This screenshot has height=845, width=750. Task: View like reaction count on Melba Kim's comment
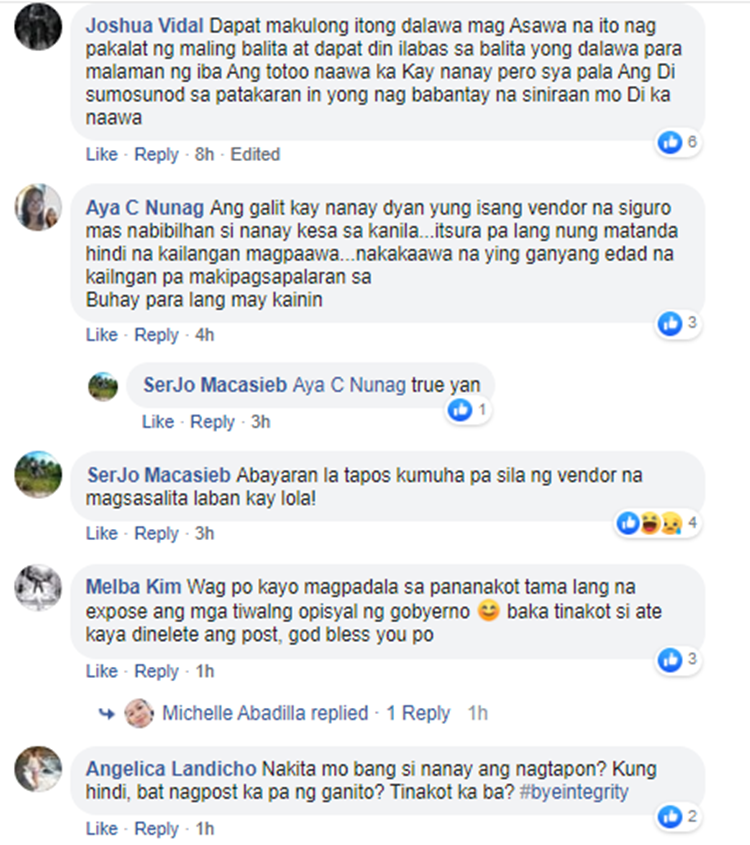[x=692, y=659]
